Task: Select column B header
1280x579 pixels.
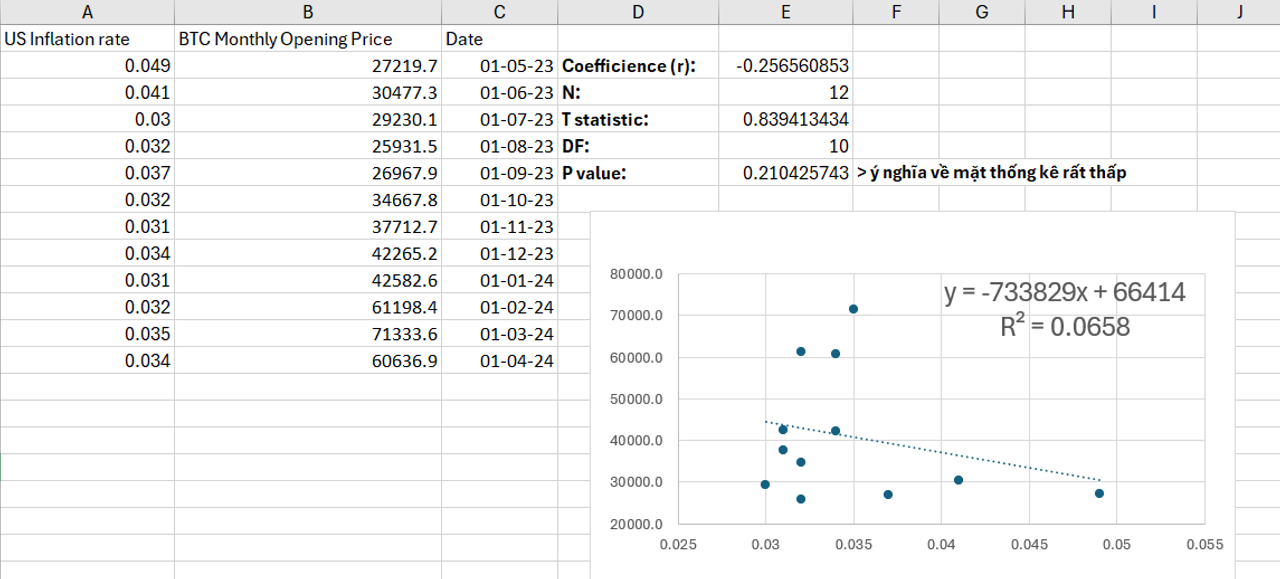Action: [307, 12]
